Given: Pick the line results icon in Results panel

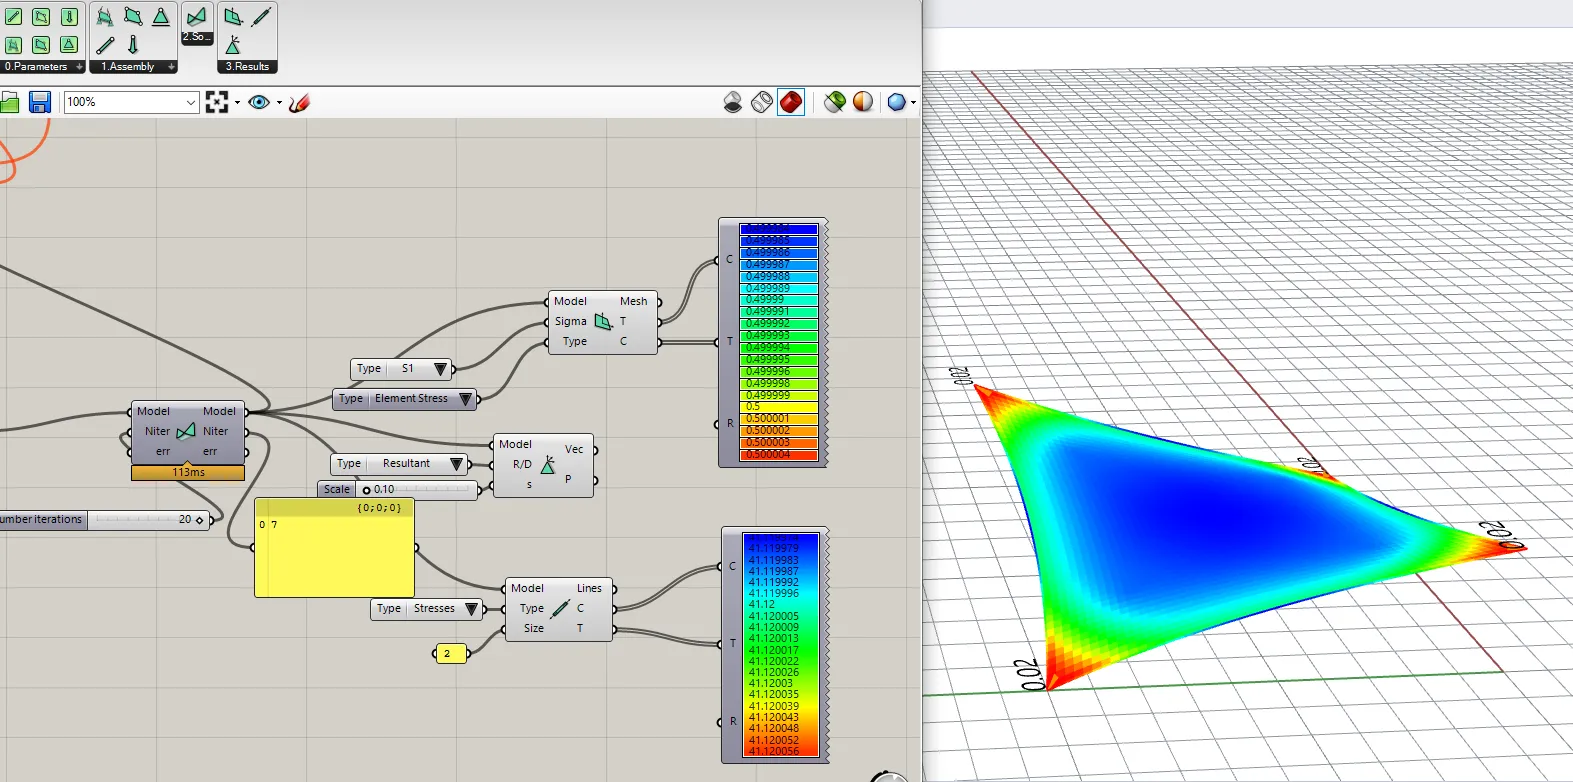Looking at the screenshot, I should coord(261,17).
